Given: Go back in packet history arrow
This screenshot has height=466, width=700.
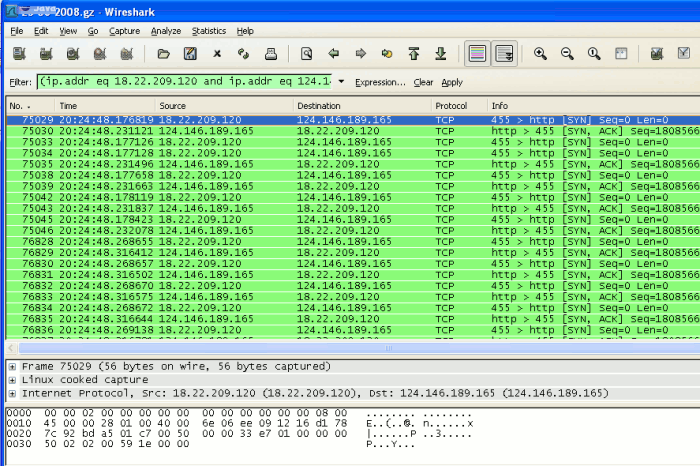Looking at the screenshot, I should tap(334, 54).
